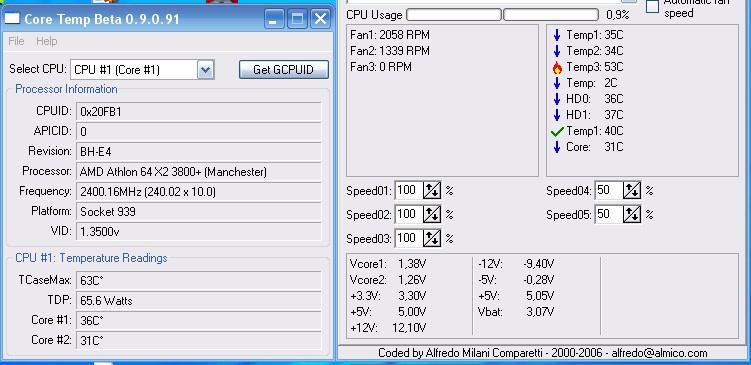This screenshot has height=365, width=751.
Task: Click the Core #2 temperature field 31C
Action: (198, 341)
